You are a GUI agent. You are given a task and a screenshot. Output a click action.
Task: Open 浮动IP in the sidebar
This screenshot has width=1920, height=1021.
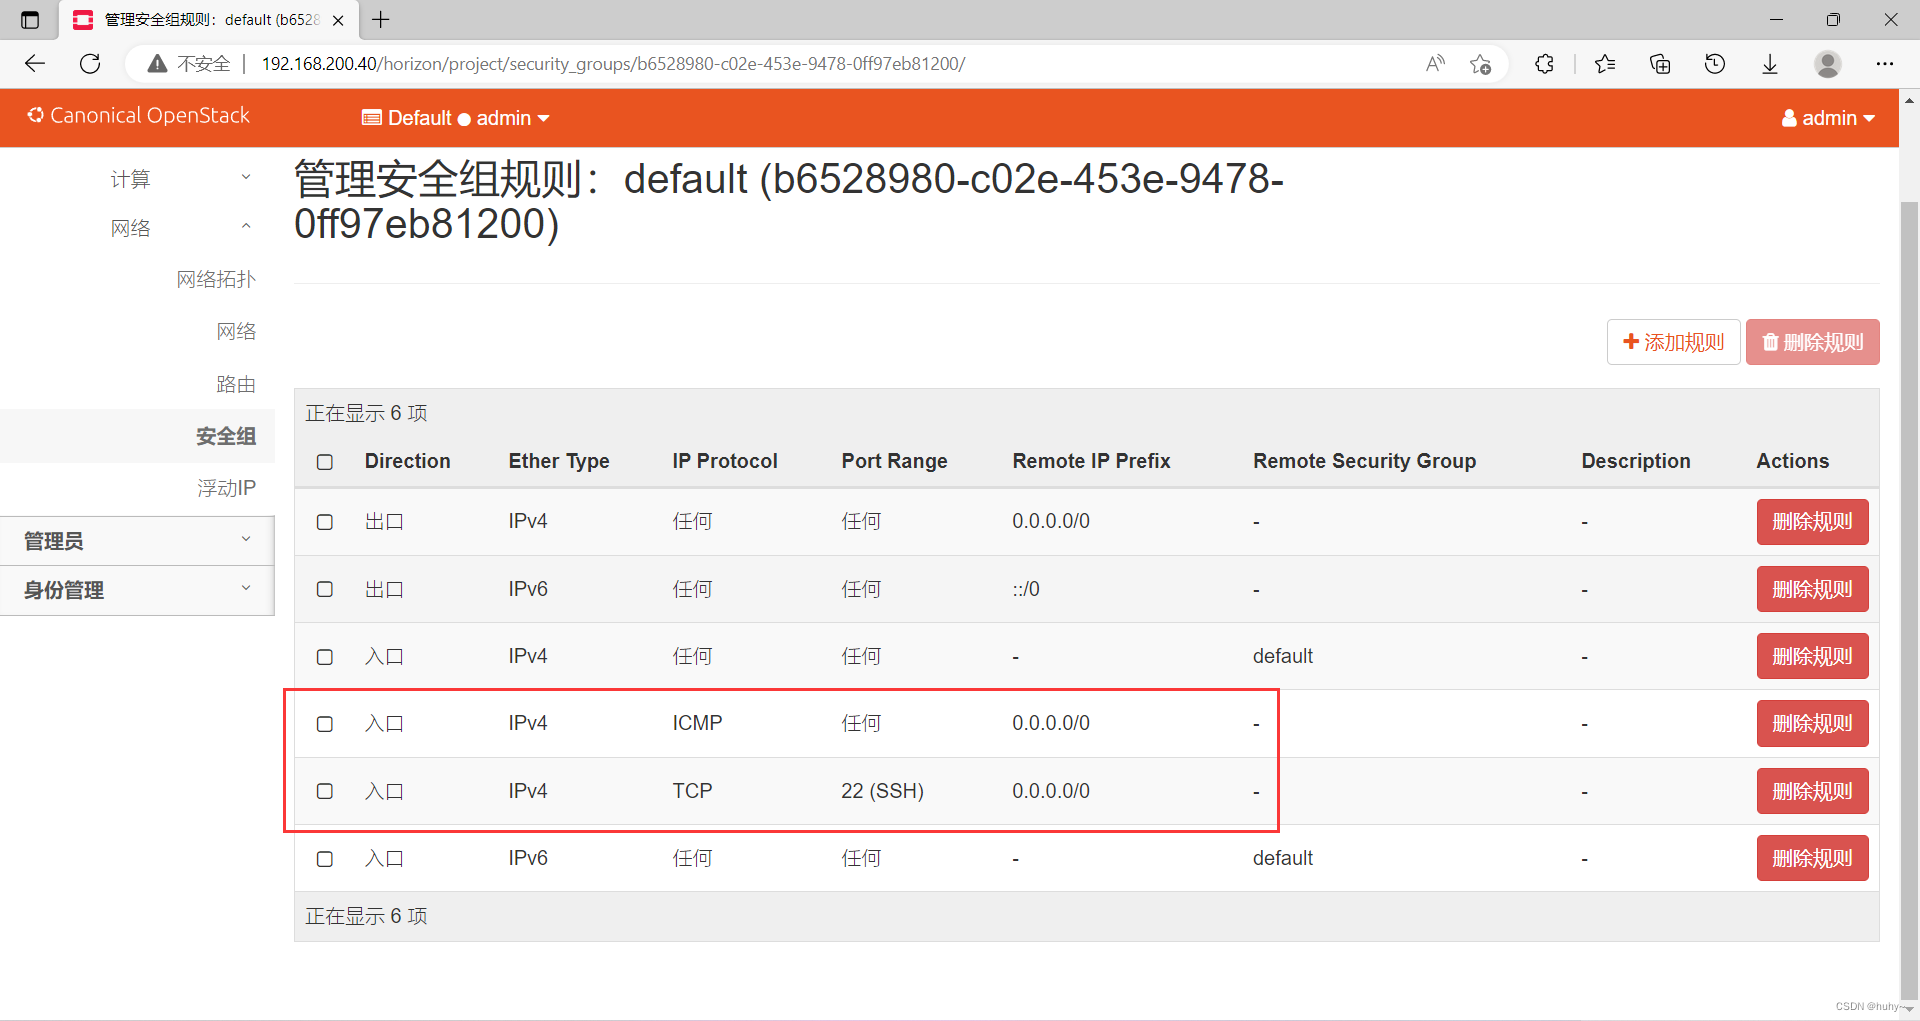coord(226,488)
